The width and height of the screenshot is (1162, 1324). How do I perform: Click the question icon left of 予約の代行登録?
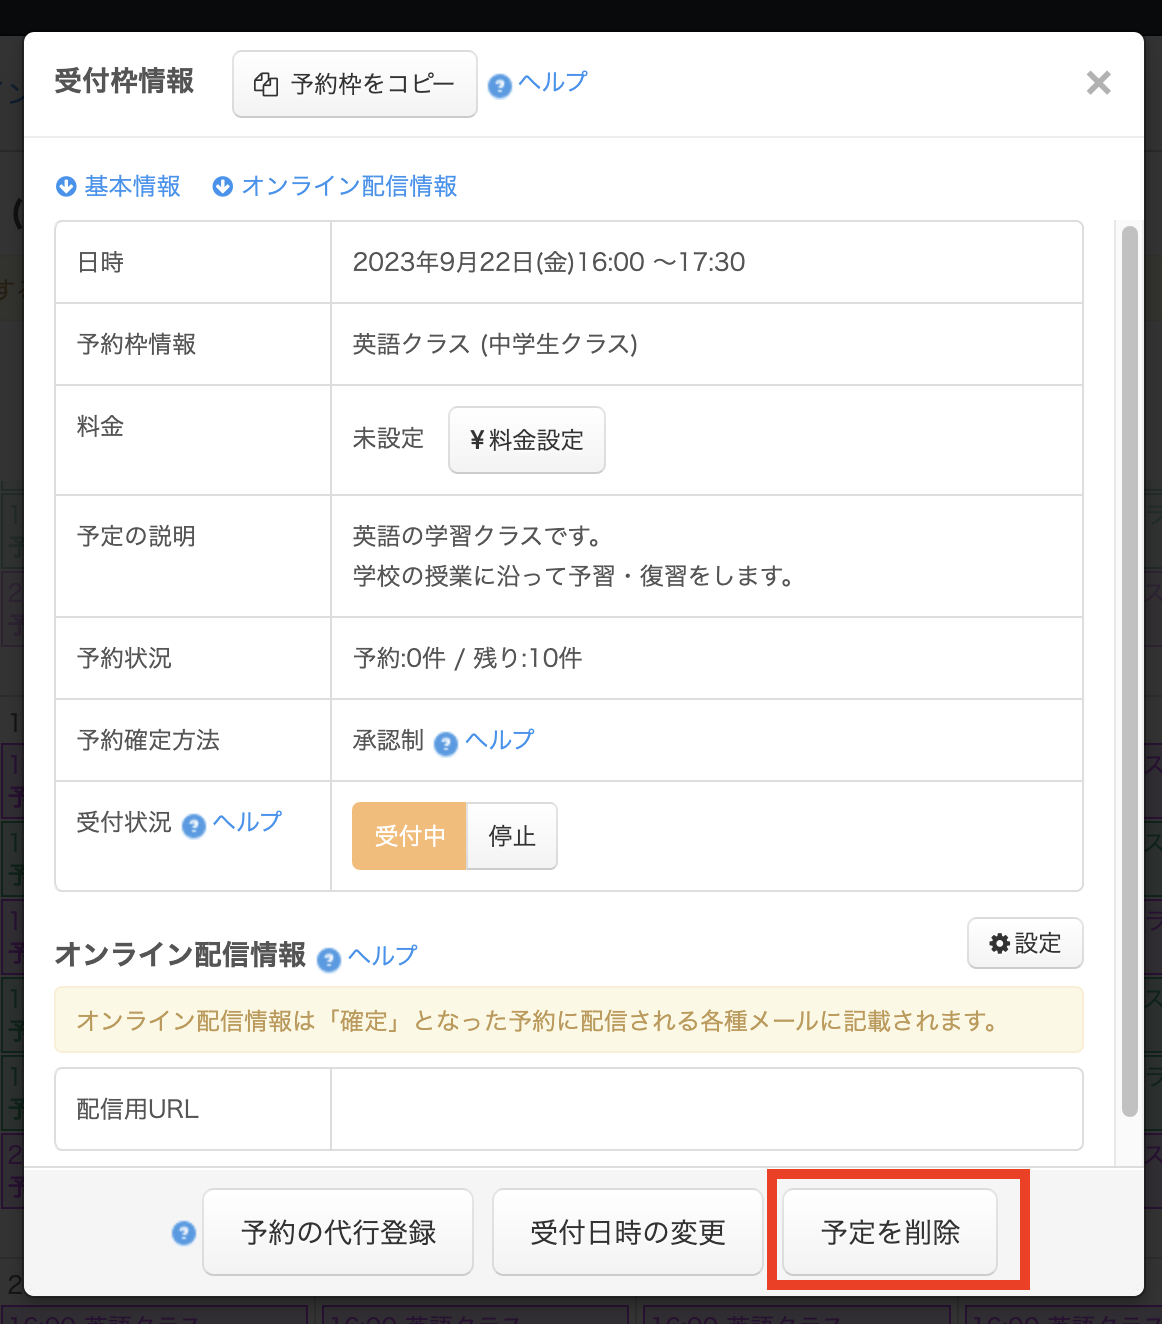pos(184,1233)
